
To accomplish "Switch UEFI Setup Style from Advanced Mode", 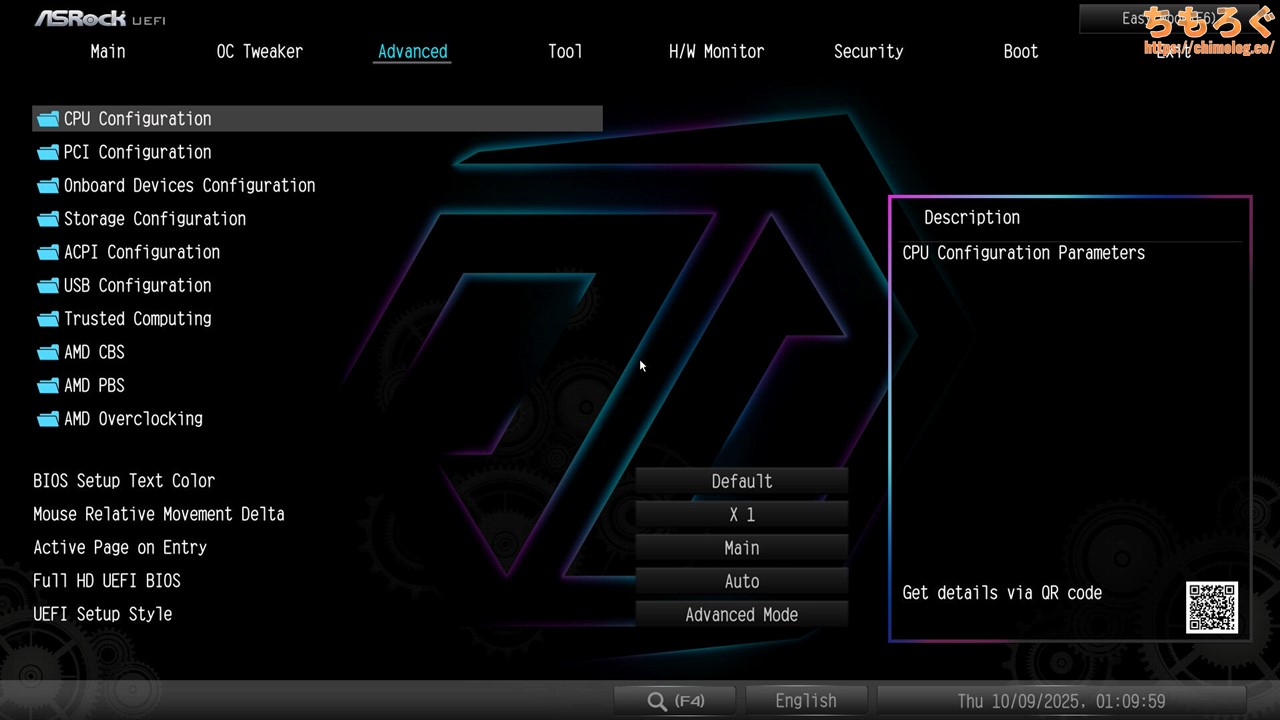I will point(741,615).
